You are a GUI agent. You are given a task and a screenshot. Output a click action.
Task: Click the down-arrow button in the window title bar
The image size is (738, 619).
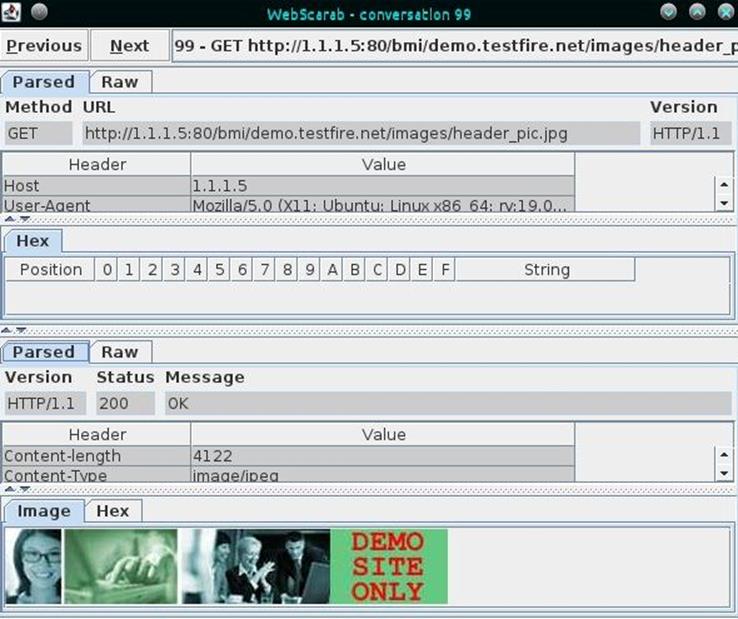(670, 13)
